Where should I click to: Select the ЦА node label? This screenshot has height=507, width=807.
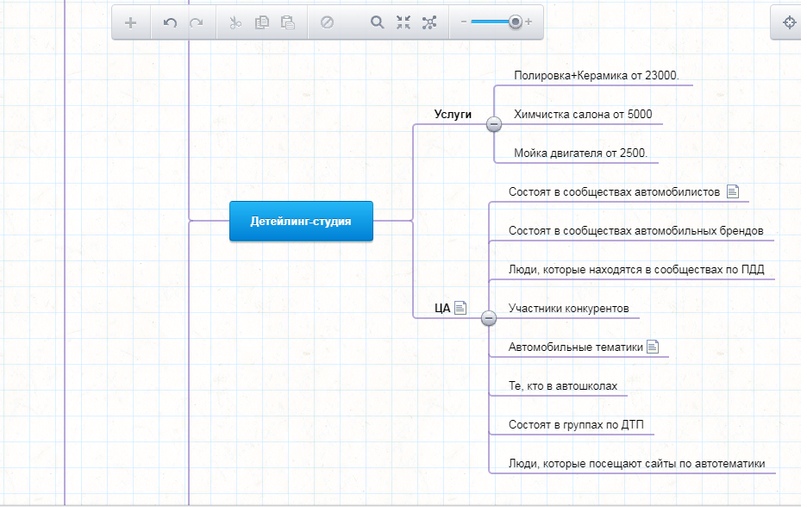[x=442, y=308]
